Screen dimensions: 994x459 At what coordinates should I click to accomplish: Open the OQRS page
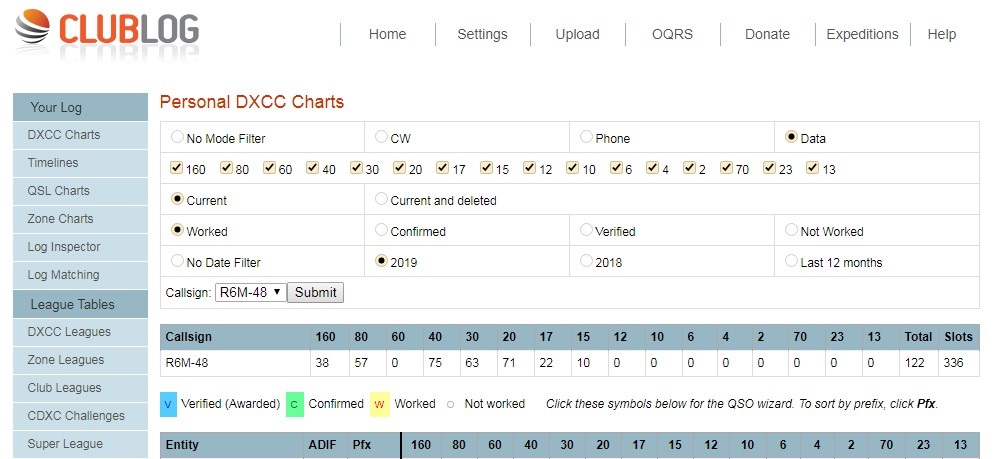[672, 34]
